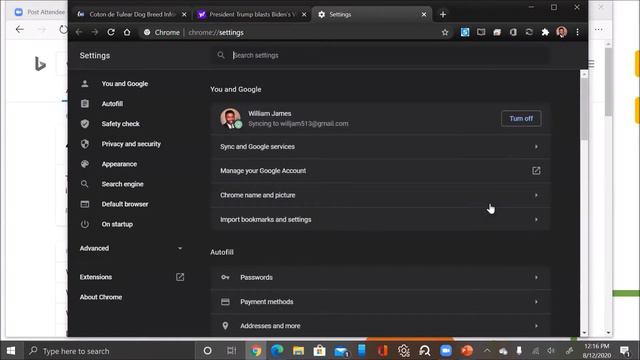Screen dimensions: 640x360
Task: Open Safety check in sidebar
Action: [x=120, y=124]
